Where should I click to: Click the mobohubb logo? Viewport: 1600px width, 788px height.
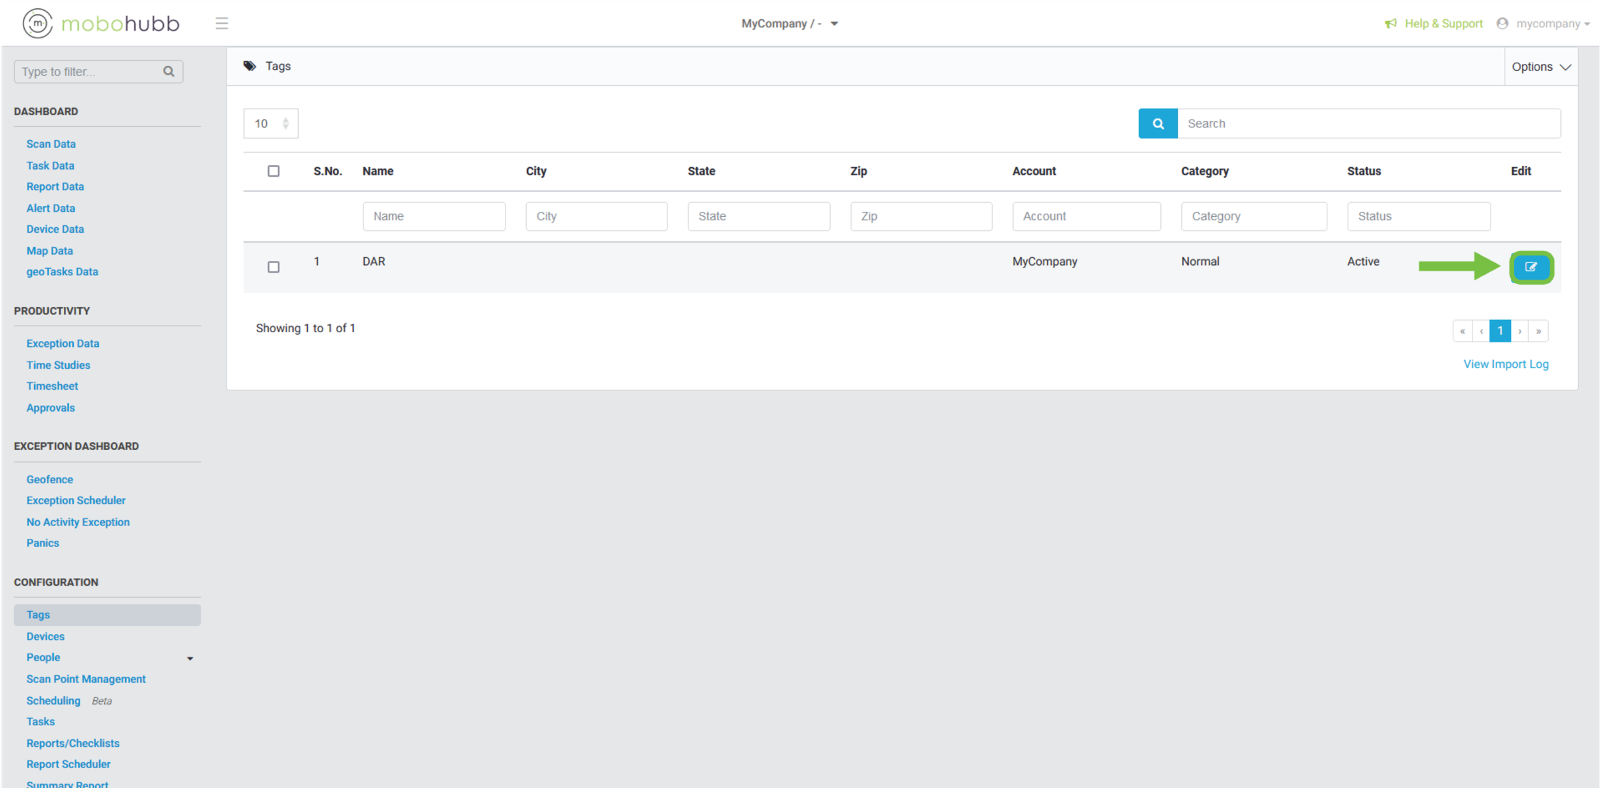click(x=101, y=23)
